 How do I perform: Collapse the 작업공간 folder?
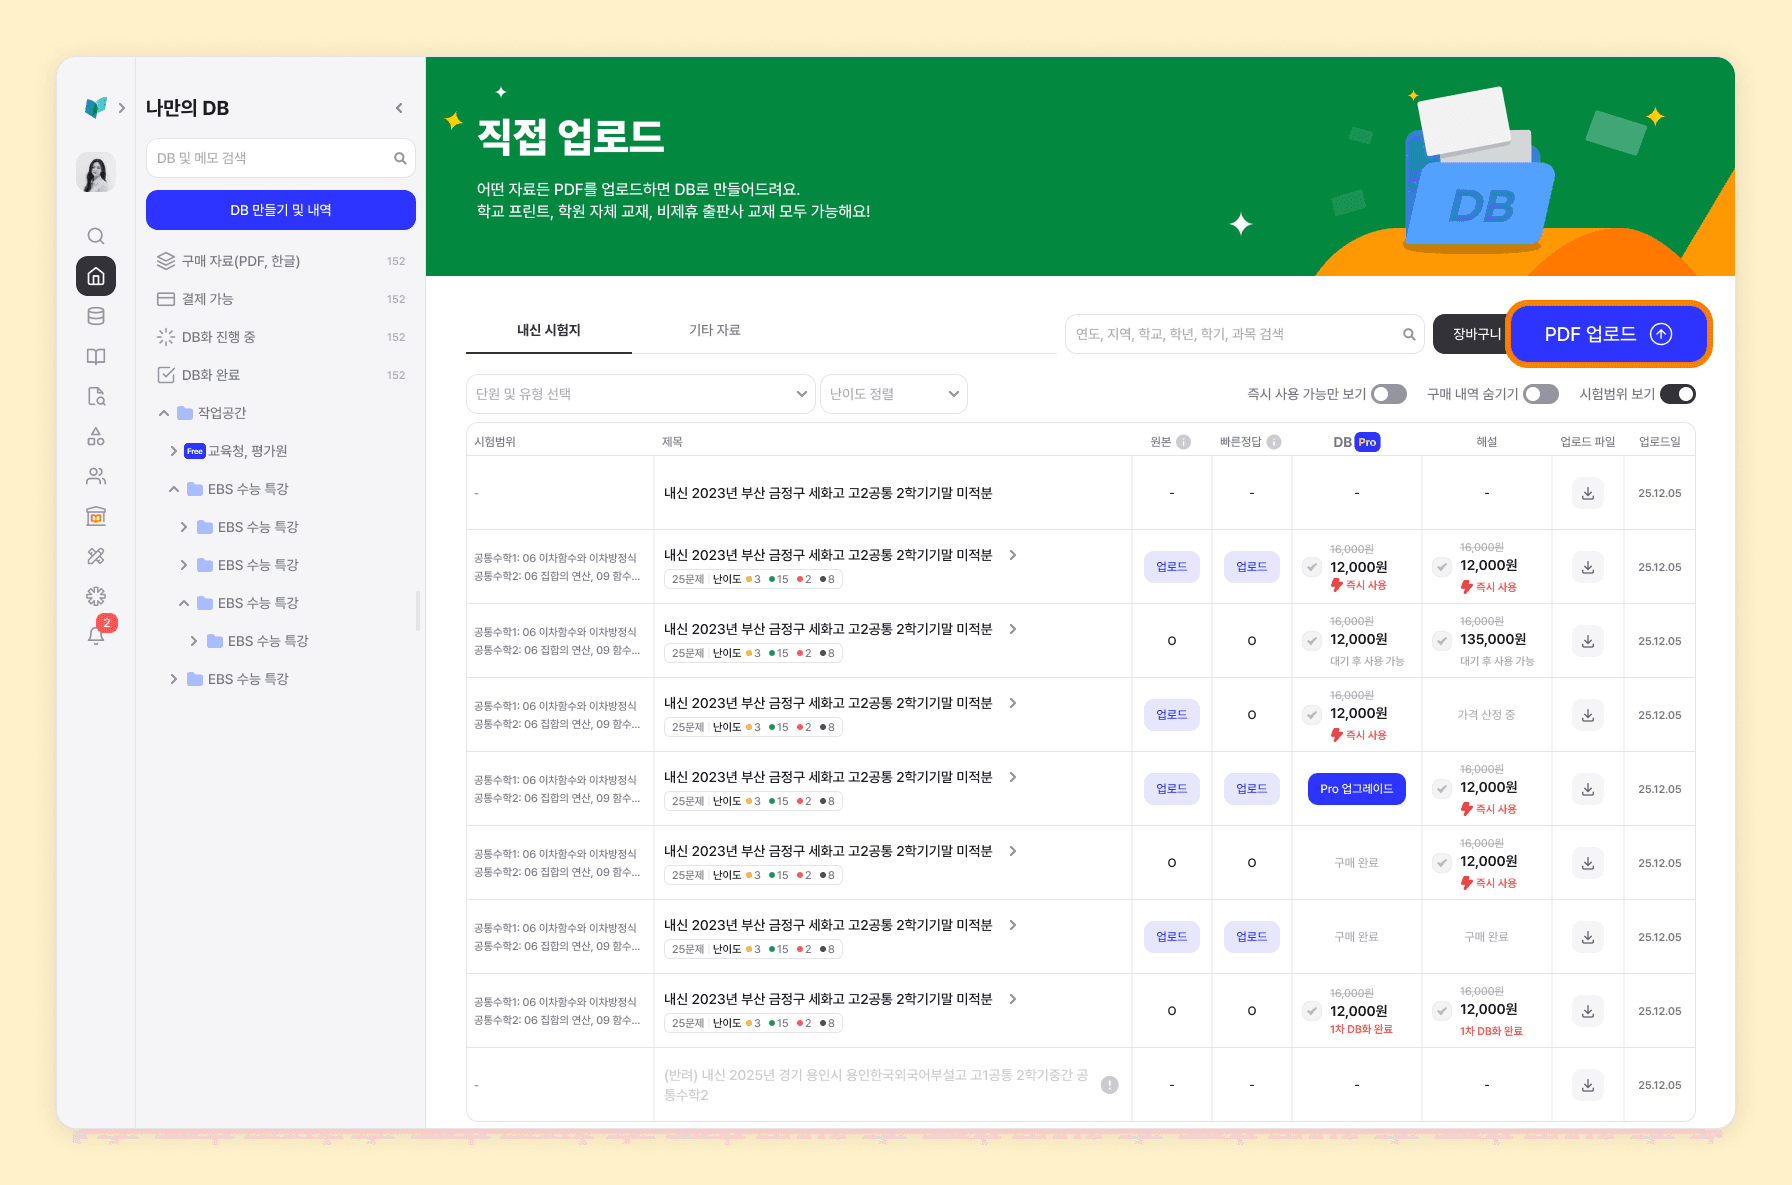164,413
